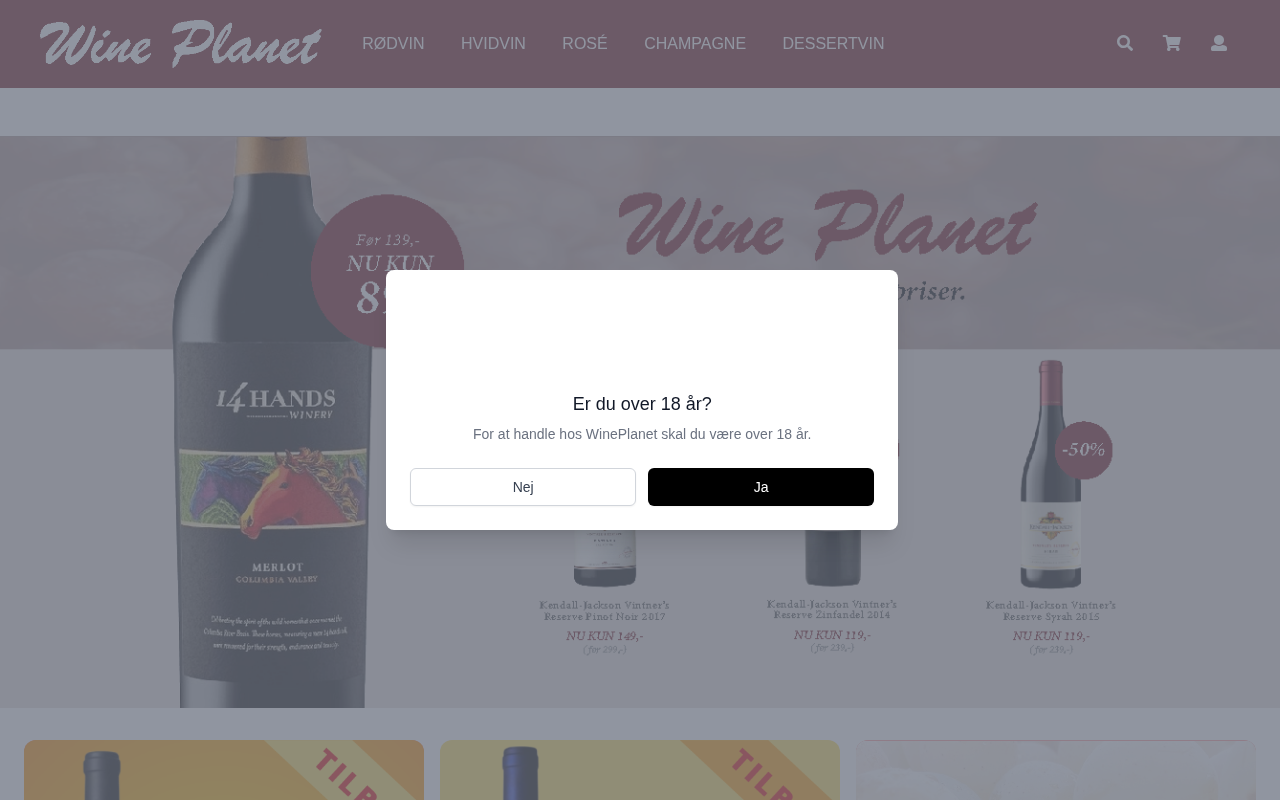This screenshot has width=1280, height=800.
Task: Open the shopping cart icon
Action: click(1172, 43)
